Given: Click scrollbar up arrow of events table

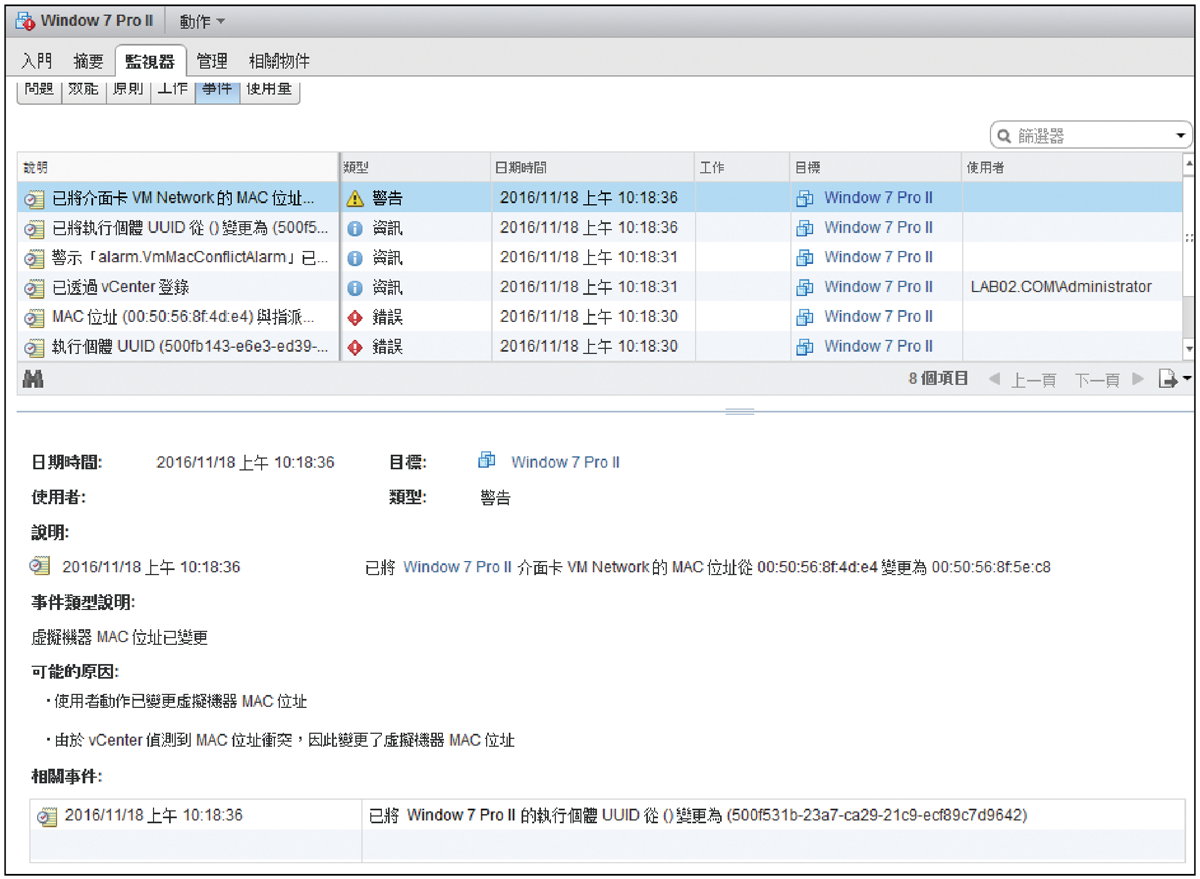Looking at the screenshot, I should [x=1188, y=162].
